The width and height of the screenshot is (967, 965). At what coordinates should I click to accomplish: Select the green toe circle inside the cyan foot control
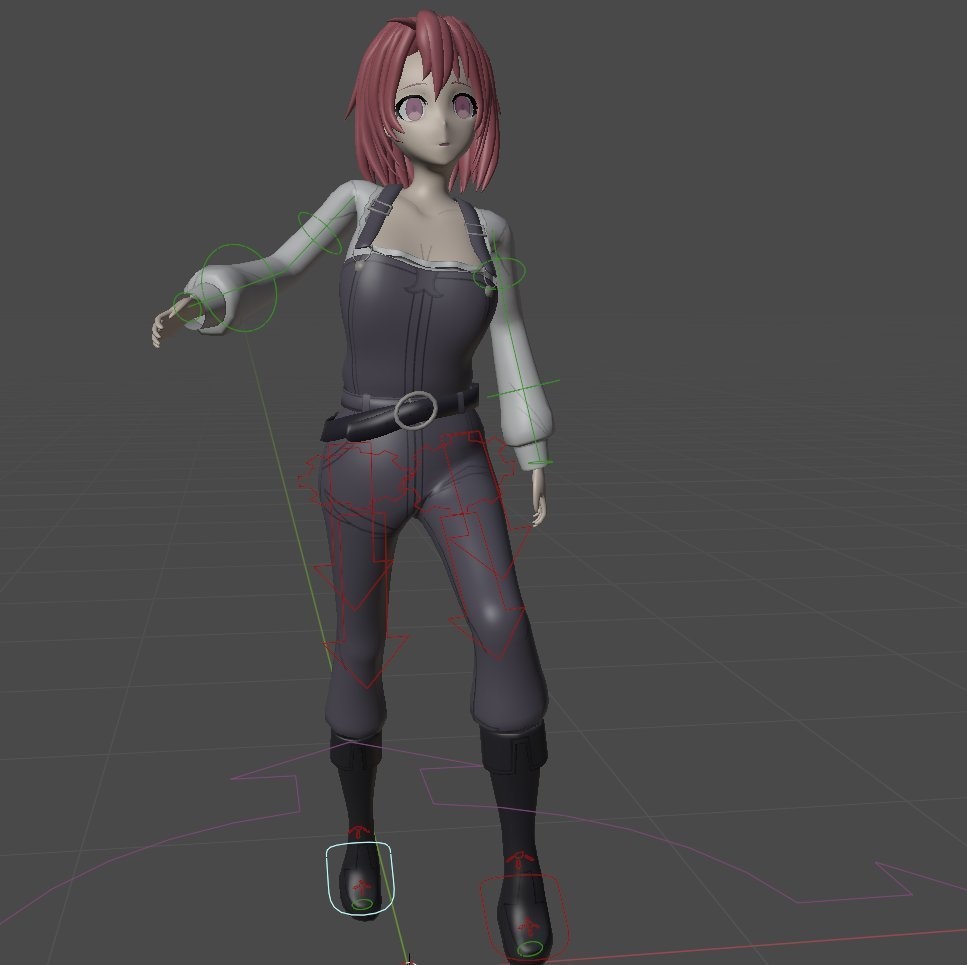[362, 904]
